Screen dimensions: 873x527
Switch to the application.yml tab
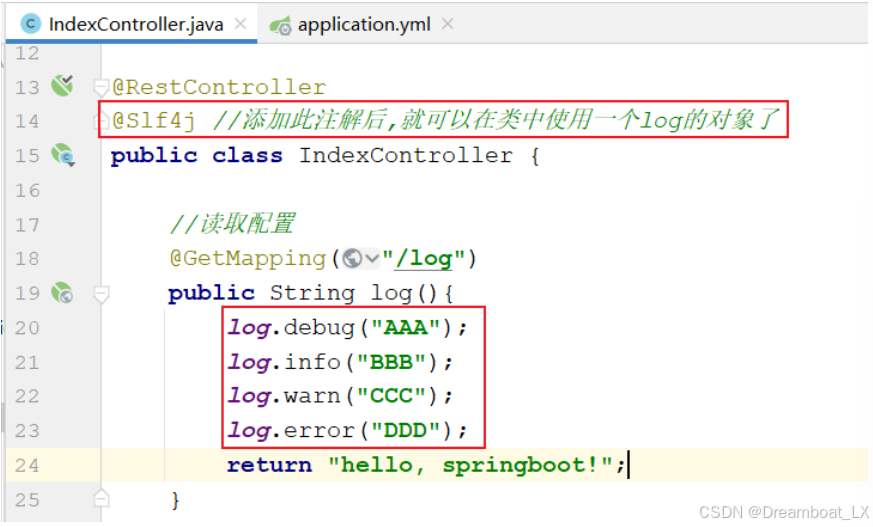pos(362,24)
